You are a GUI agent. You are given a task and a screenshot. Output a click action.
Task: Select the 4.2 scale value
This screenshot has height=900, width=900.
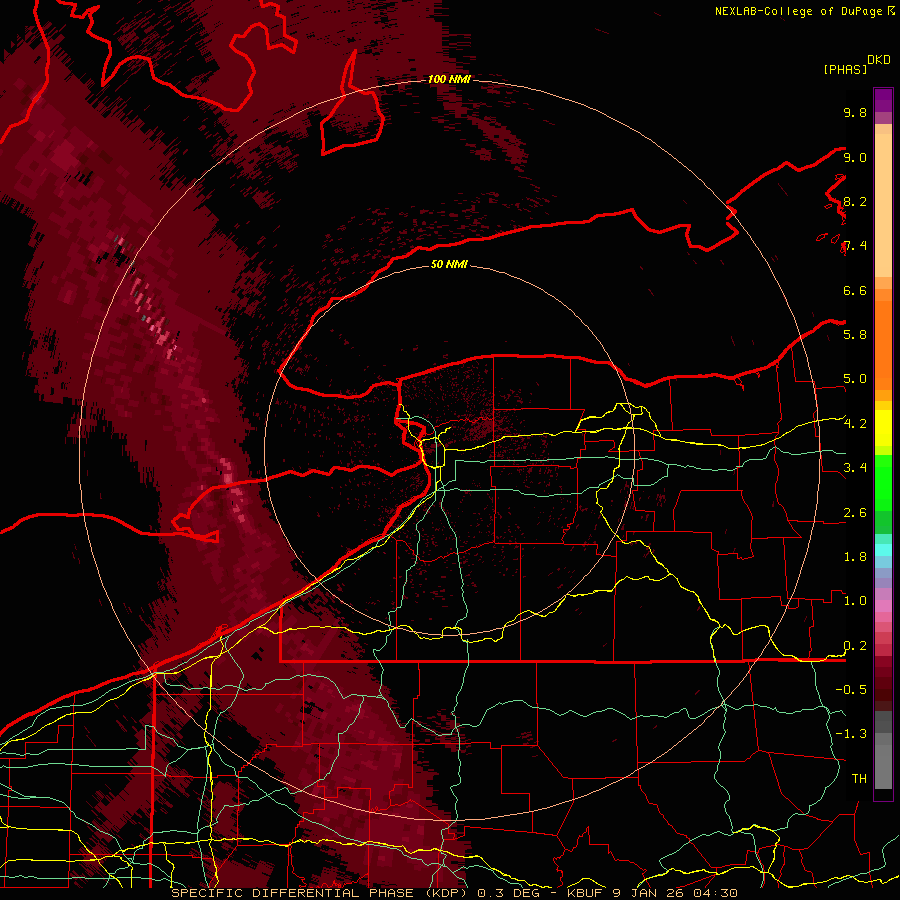click(855, 424)
